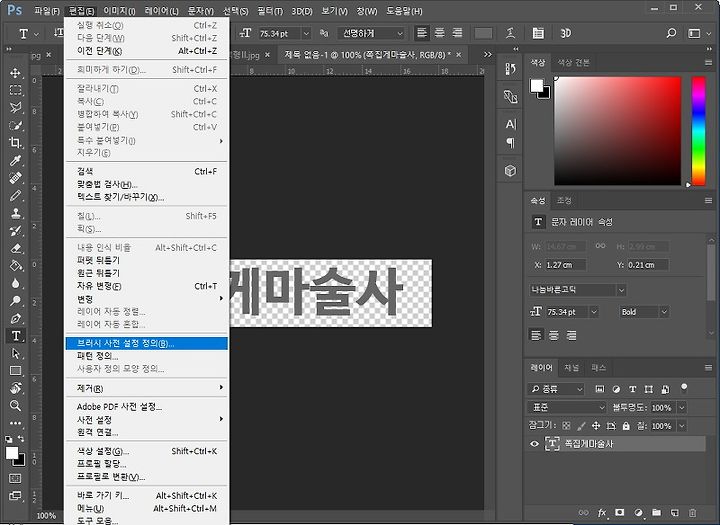Select the Brush tool
Image resolution: width=720 pixels, height=525 pixels.
15,195
